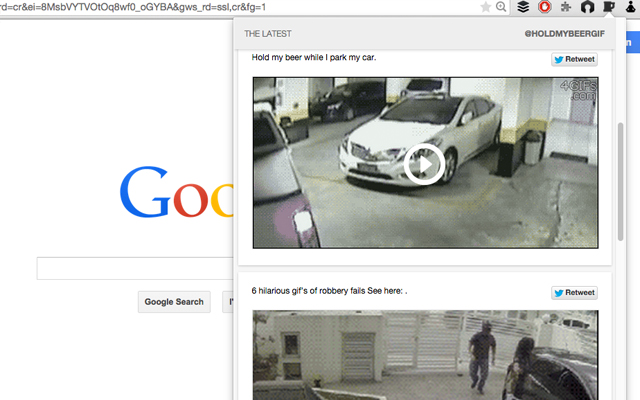Open the @HOLDMYBEERGIF profile link
Viewport: 640px width, 400px height.
[564, 34]
